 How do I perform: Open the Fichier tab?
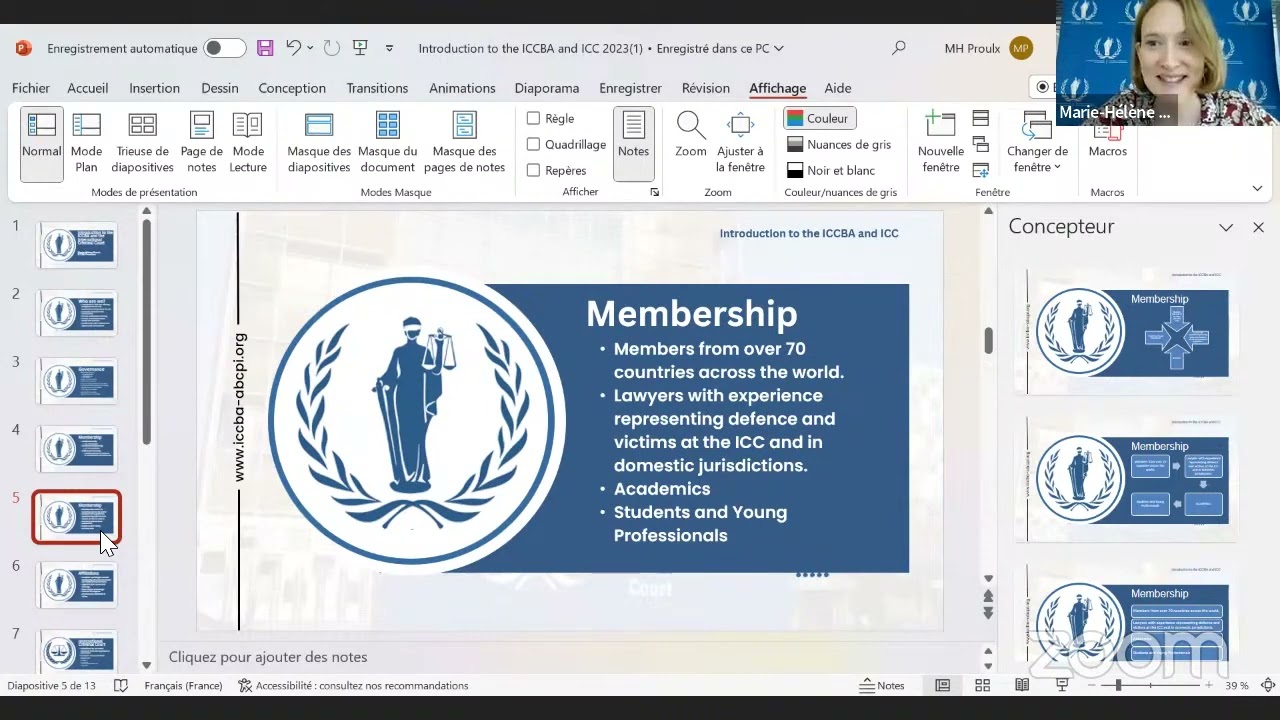tap(31, 88)
